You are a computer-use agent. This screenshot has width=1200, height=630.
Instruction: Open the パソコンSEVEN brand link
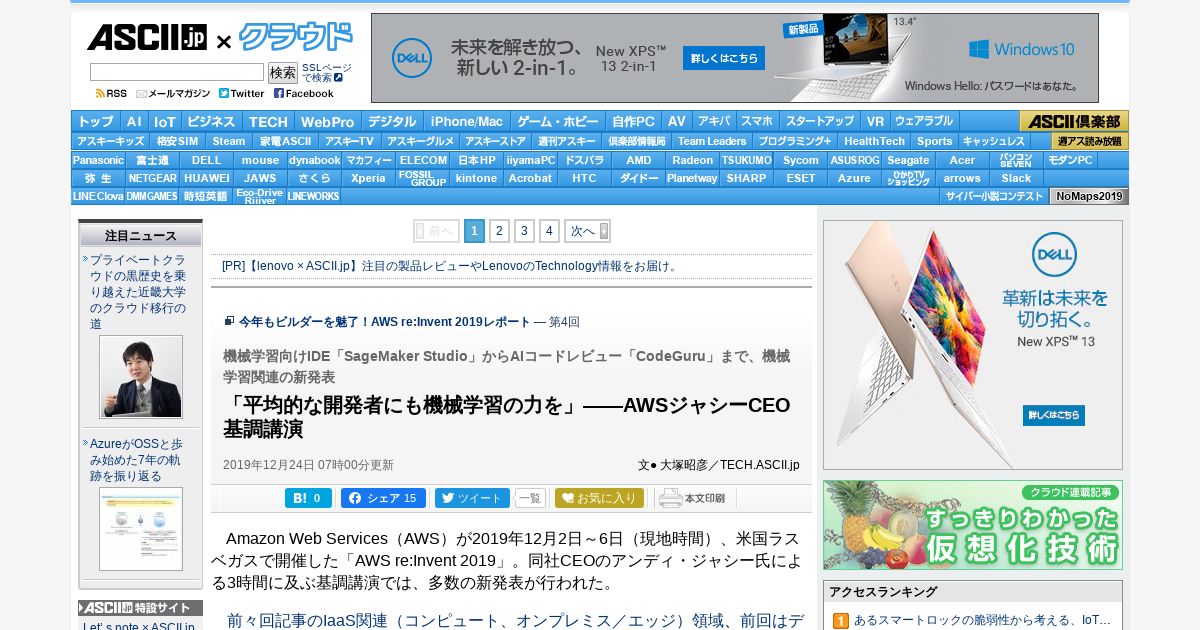pyautogui.click(x=1016, y=160)
